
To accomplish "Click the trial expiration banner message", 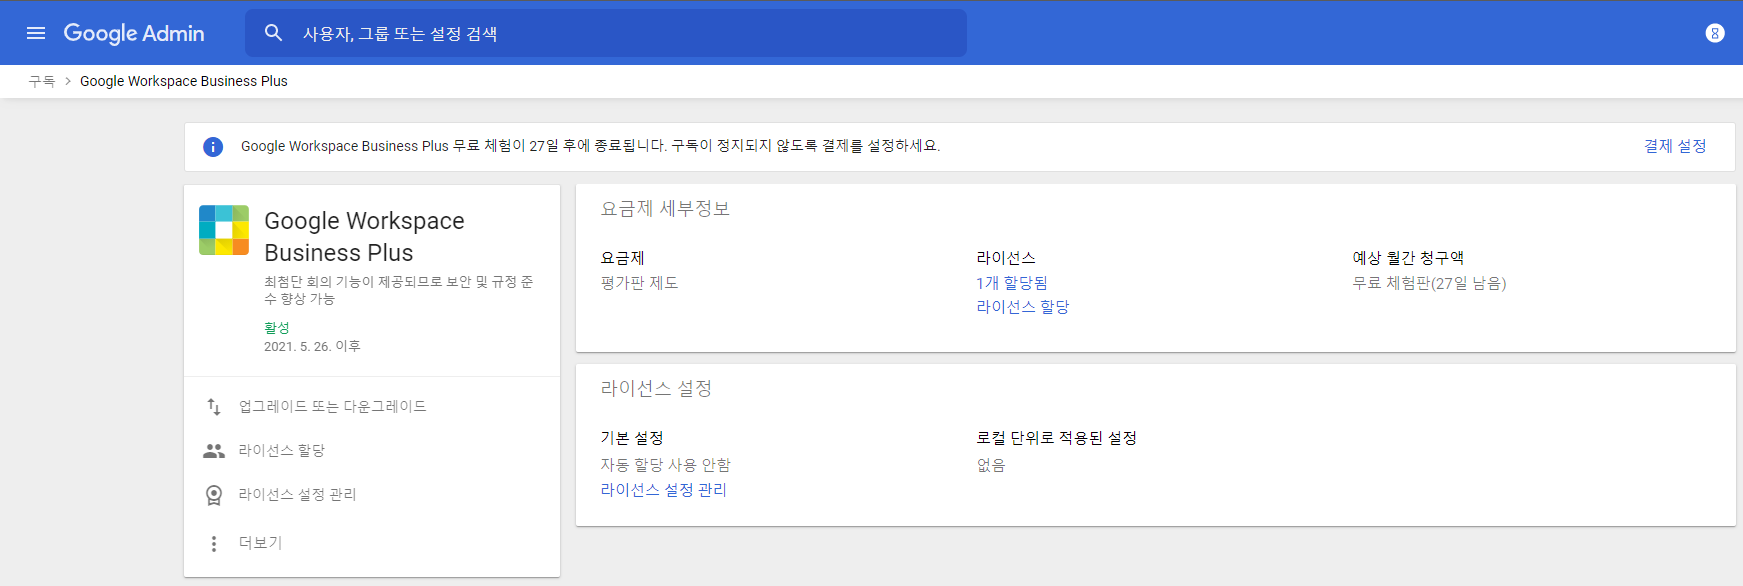I will [590, 146].
